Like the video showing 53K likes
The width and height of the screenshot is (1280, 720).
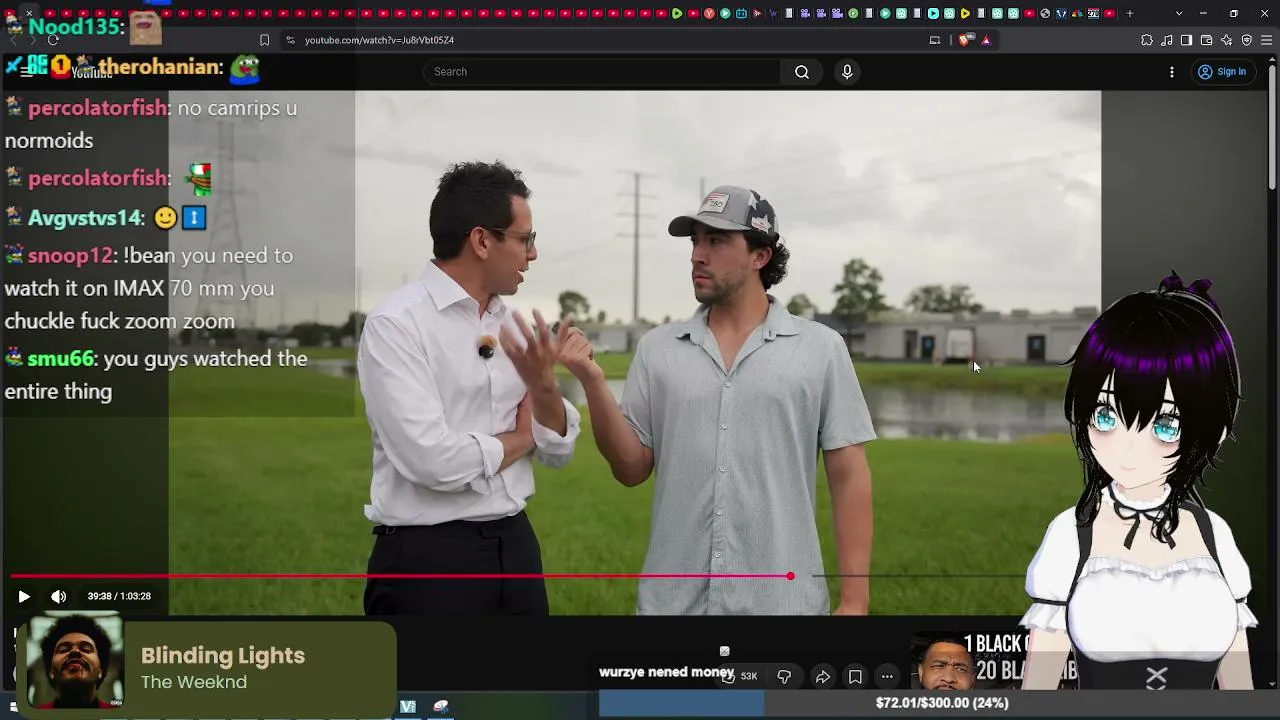[739, 677]
